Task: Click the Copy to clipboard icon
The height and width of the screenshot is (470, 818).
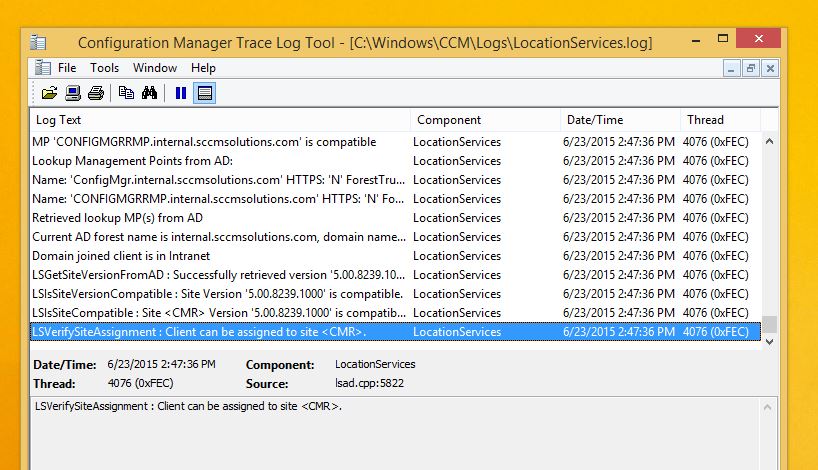Action: point(126,93)
